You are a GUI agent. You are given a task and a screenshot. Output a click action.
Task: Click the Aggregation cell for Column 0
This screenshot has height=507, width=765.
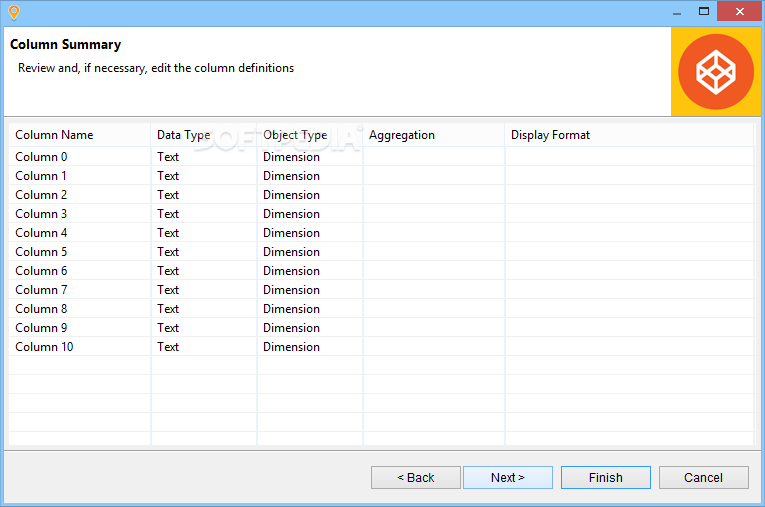click(434, 157)
